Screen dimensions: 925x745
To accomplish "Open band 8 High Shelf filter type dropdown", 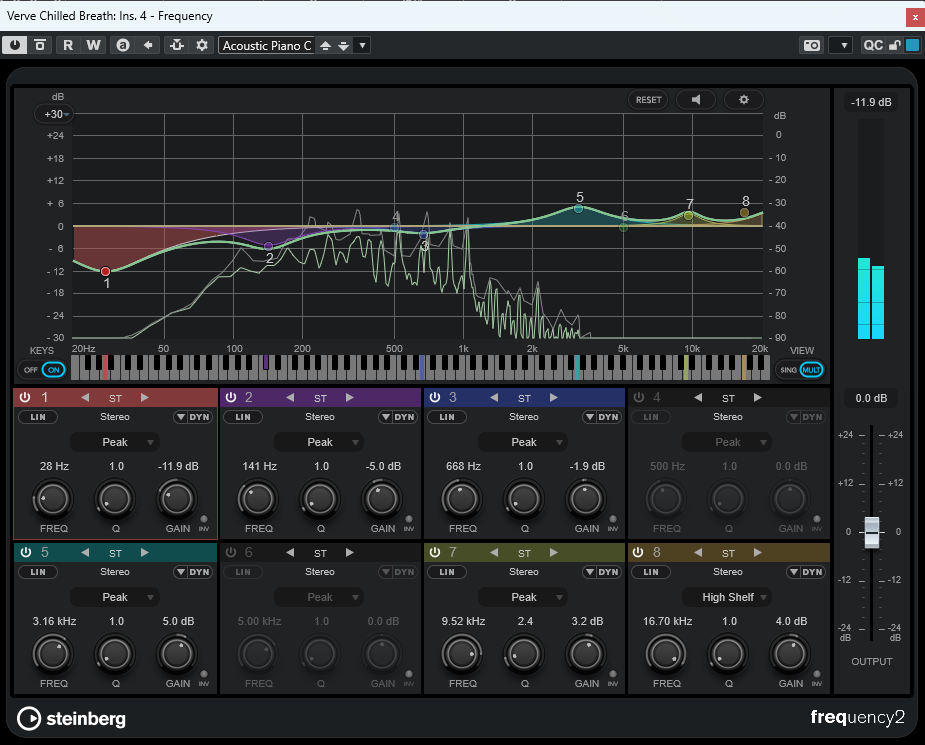I will [x=727, y=597].
